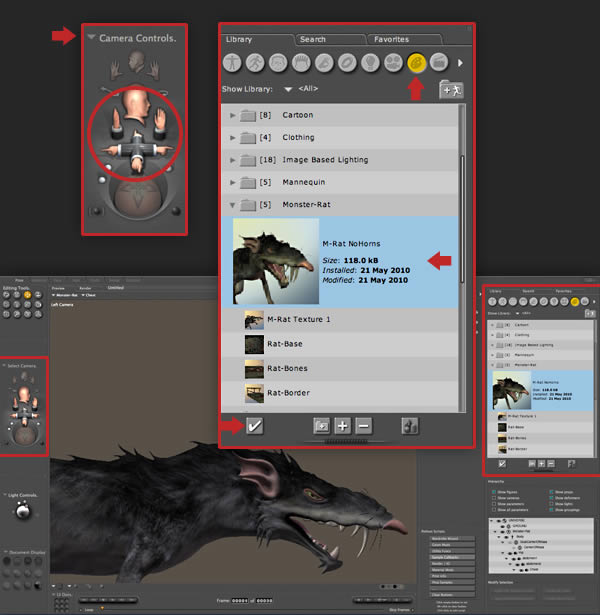Click the add-runtime folder icon near Show Library
Image resolution: width=600 pixels, height=615 pixels.
(x=451, y=90)
